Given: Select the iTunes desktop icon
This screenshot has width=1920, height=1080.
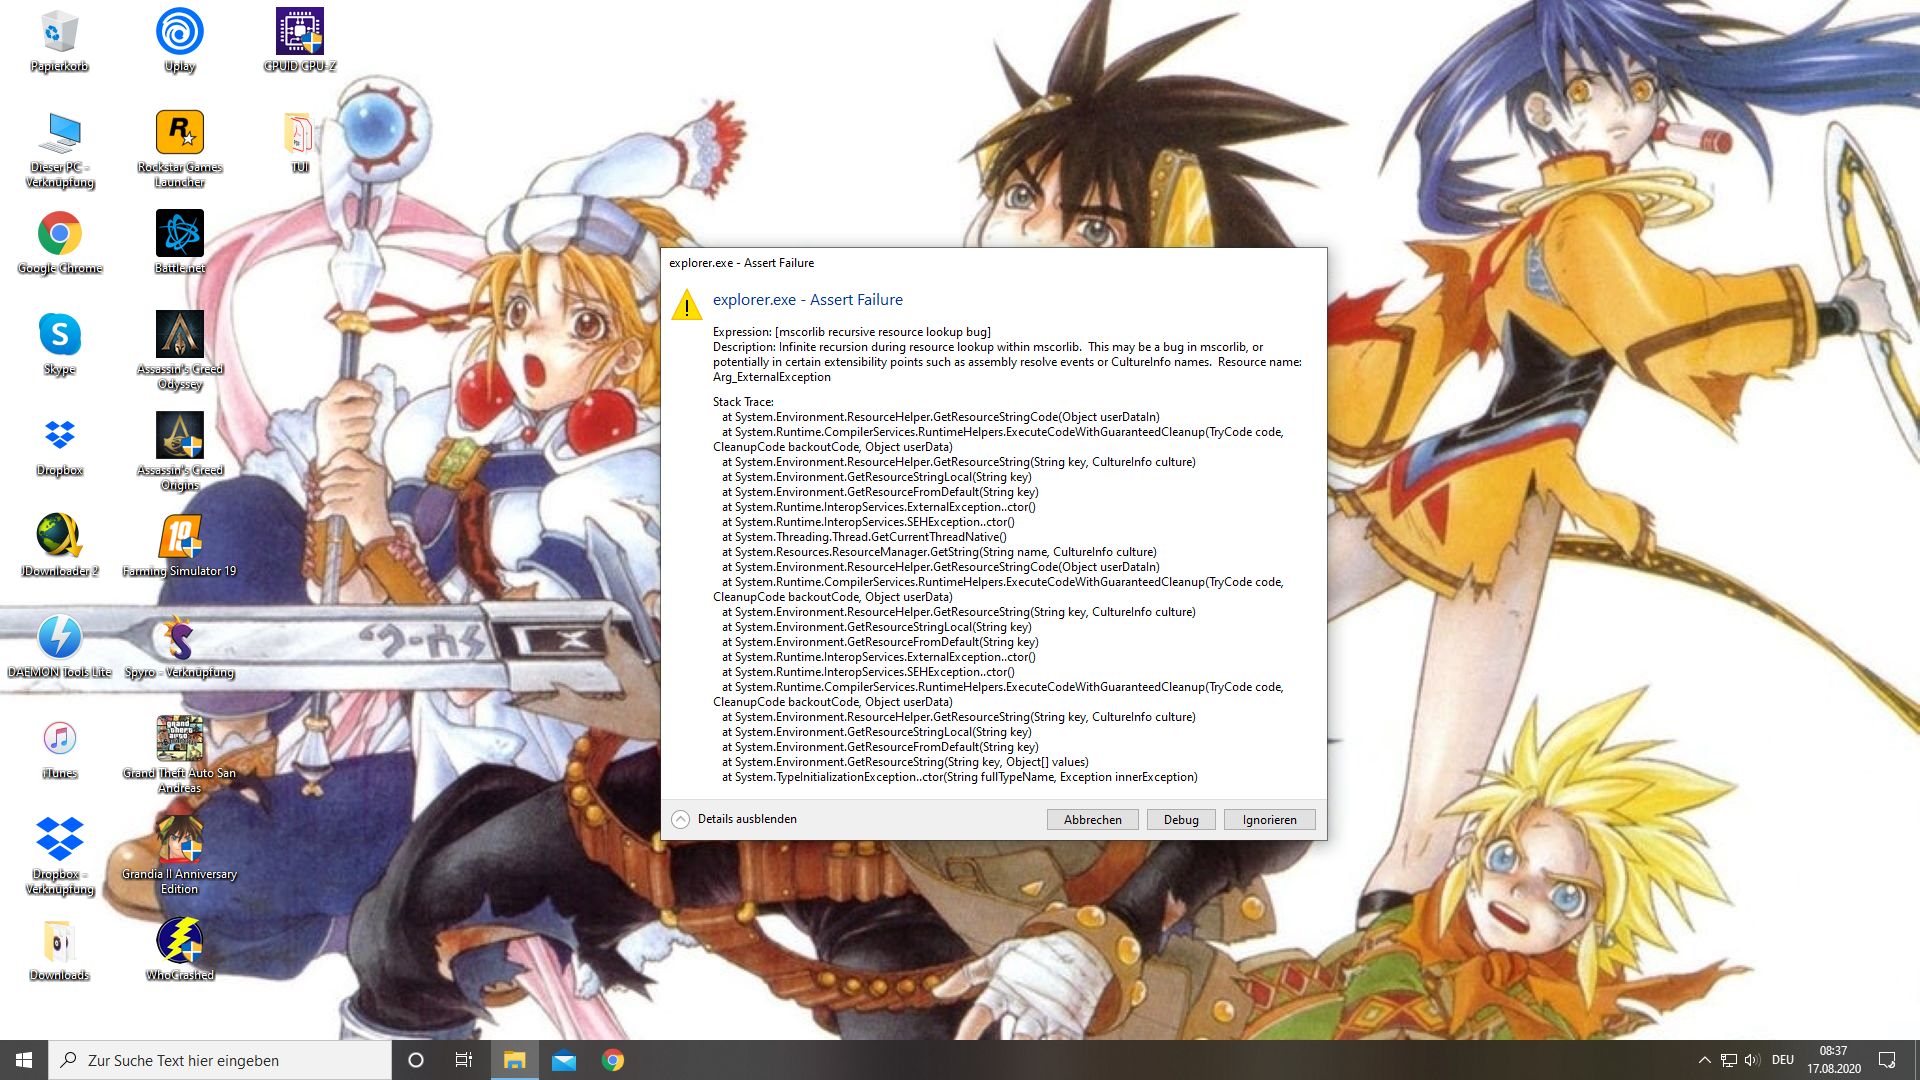Looking at the screenshot, I should click(60, 739).
